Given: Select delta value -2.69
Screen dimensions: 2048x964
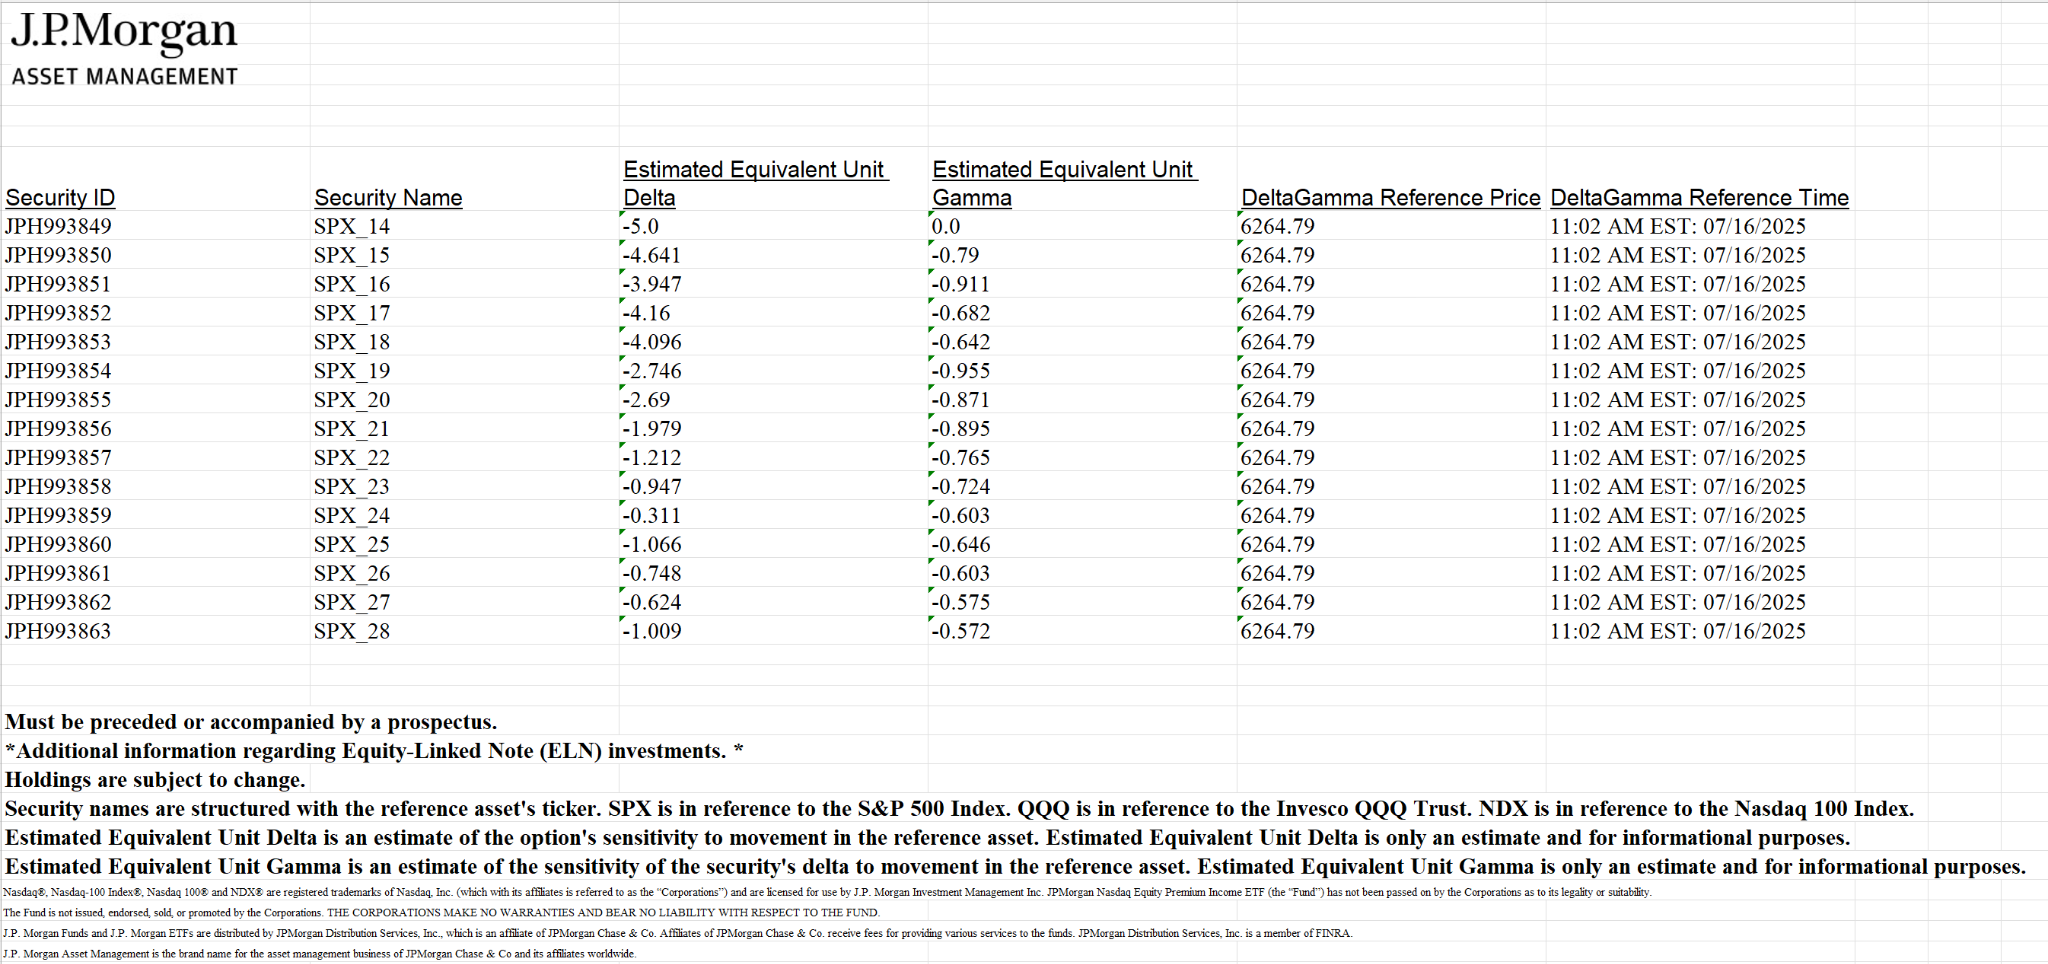Looking at the screenshot, I should 646,401.
